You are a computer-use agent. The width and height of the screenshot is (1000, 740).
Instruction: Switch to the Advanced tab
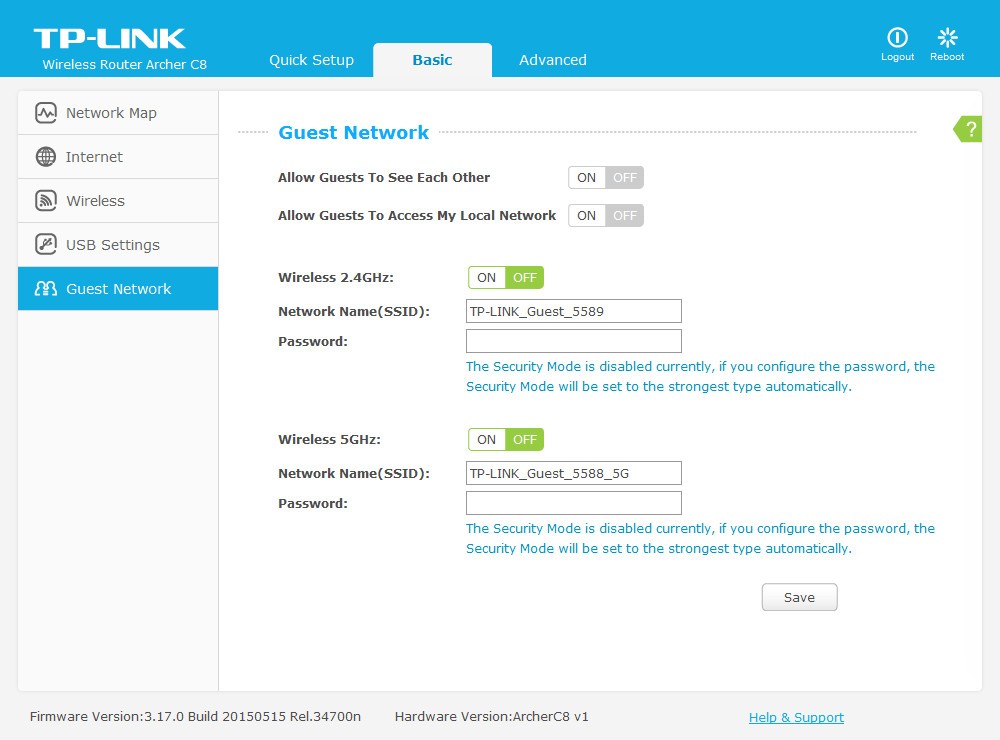[553, 60]
